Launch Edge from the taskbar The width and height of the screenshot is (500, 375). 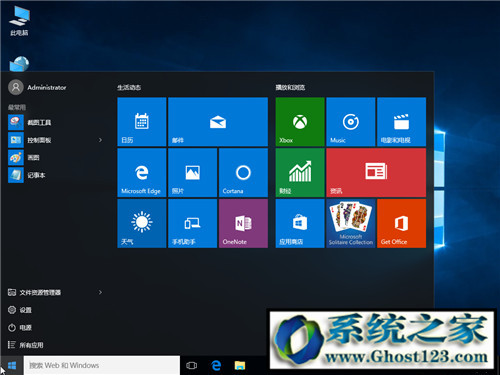coord(216,365)
